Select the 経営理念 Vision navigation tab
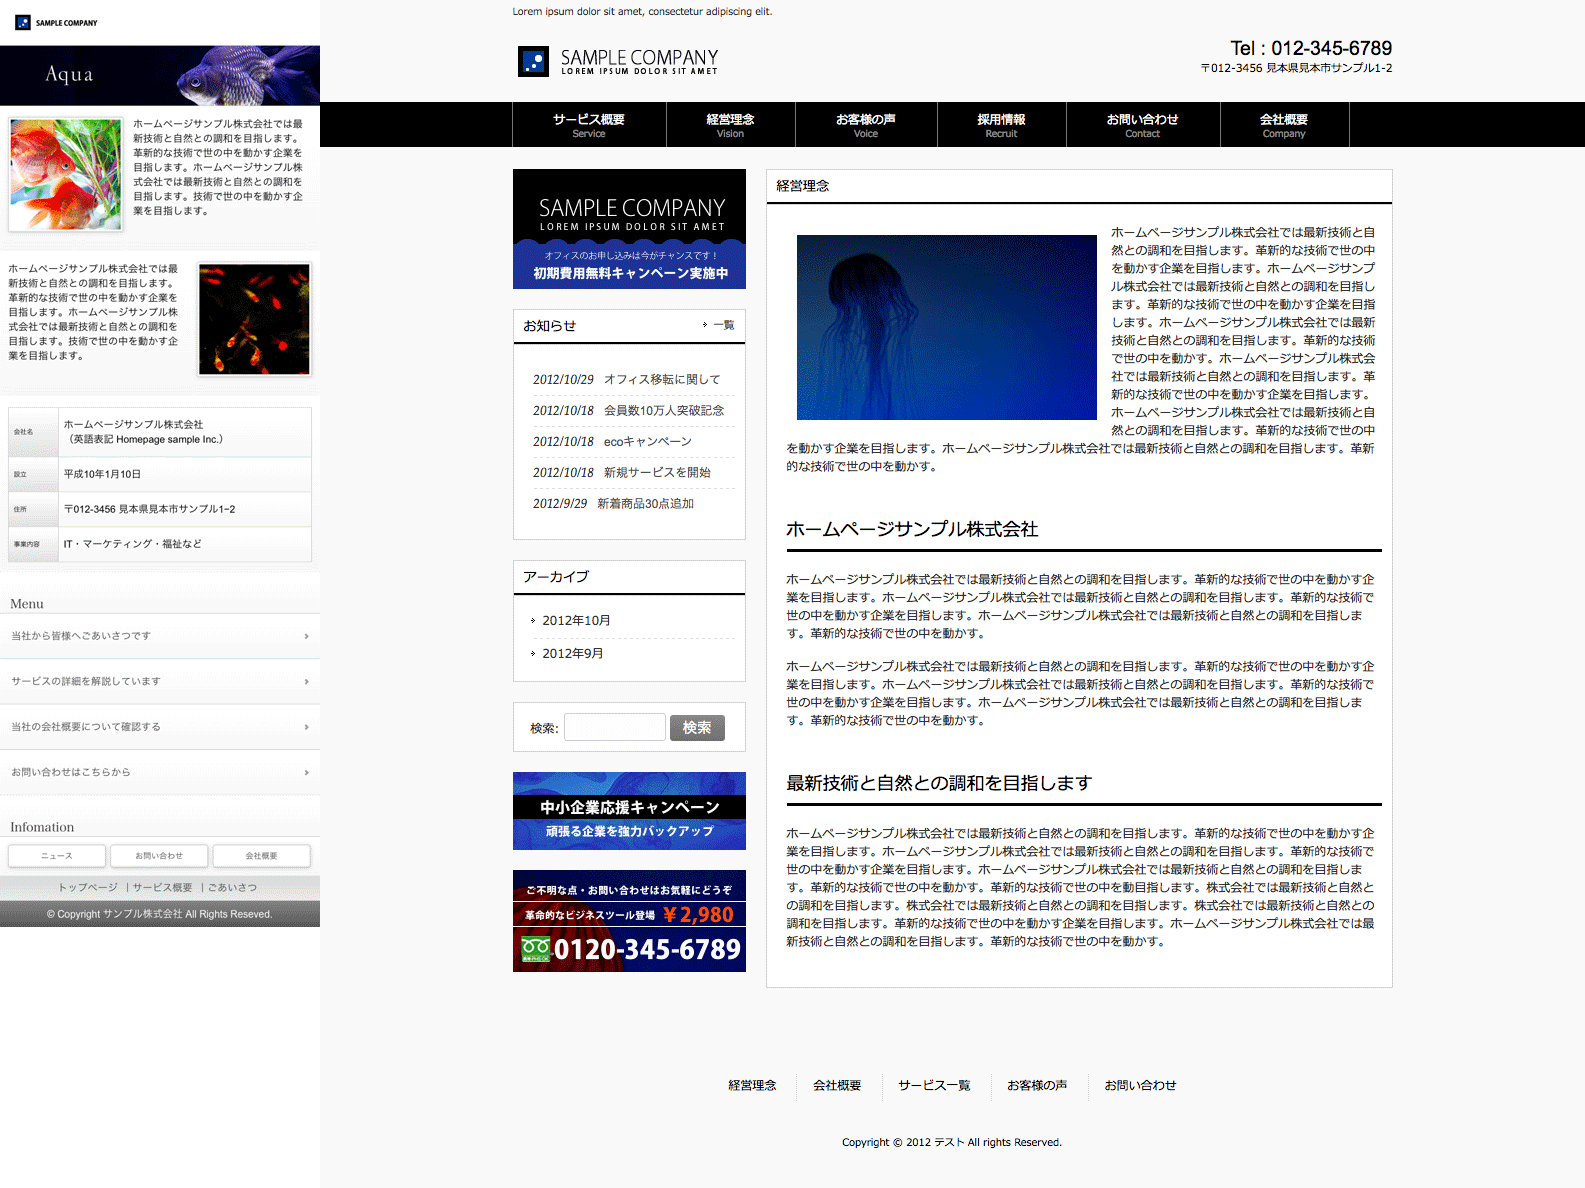 [x=730, y=125]
